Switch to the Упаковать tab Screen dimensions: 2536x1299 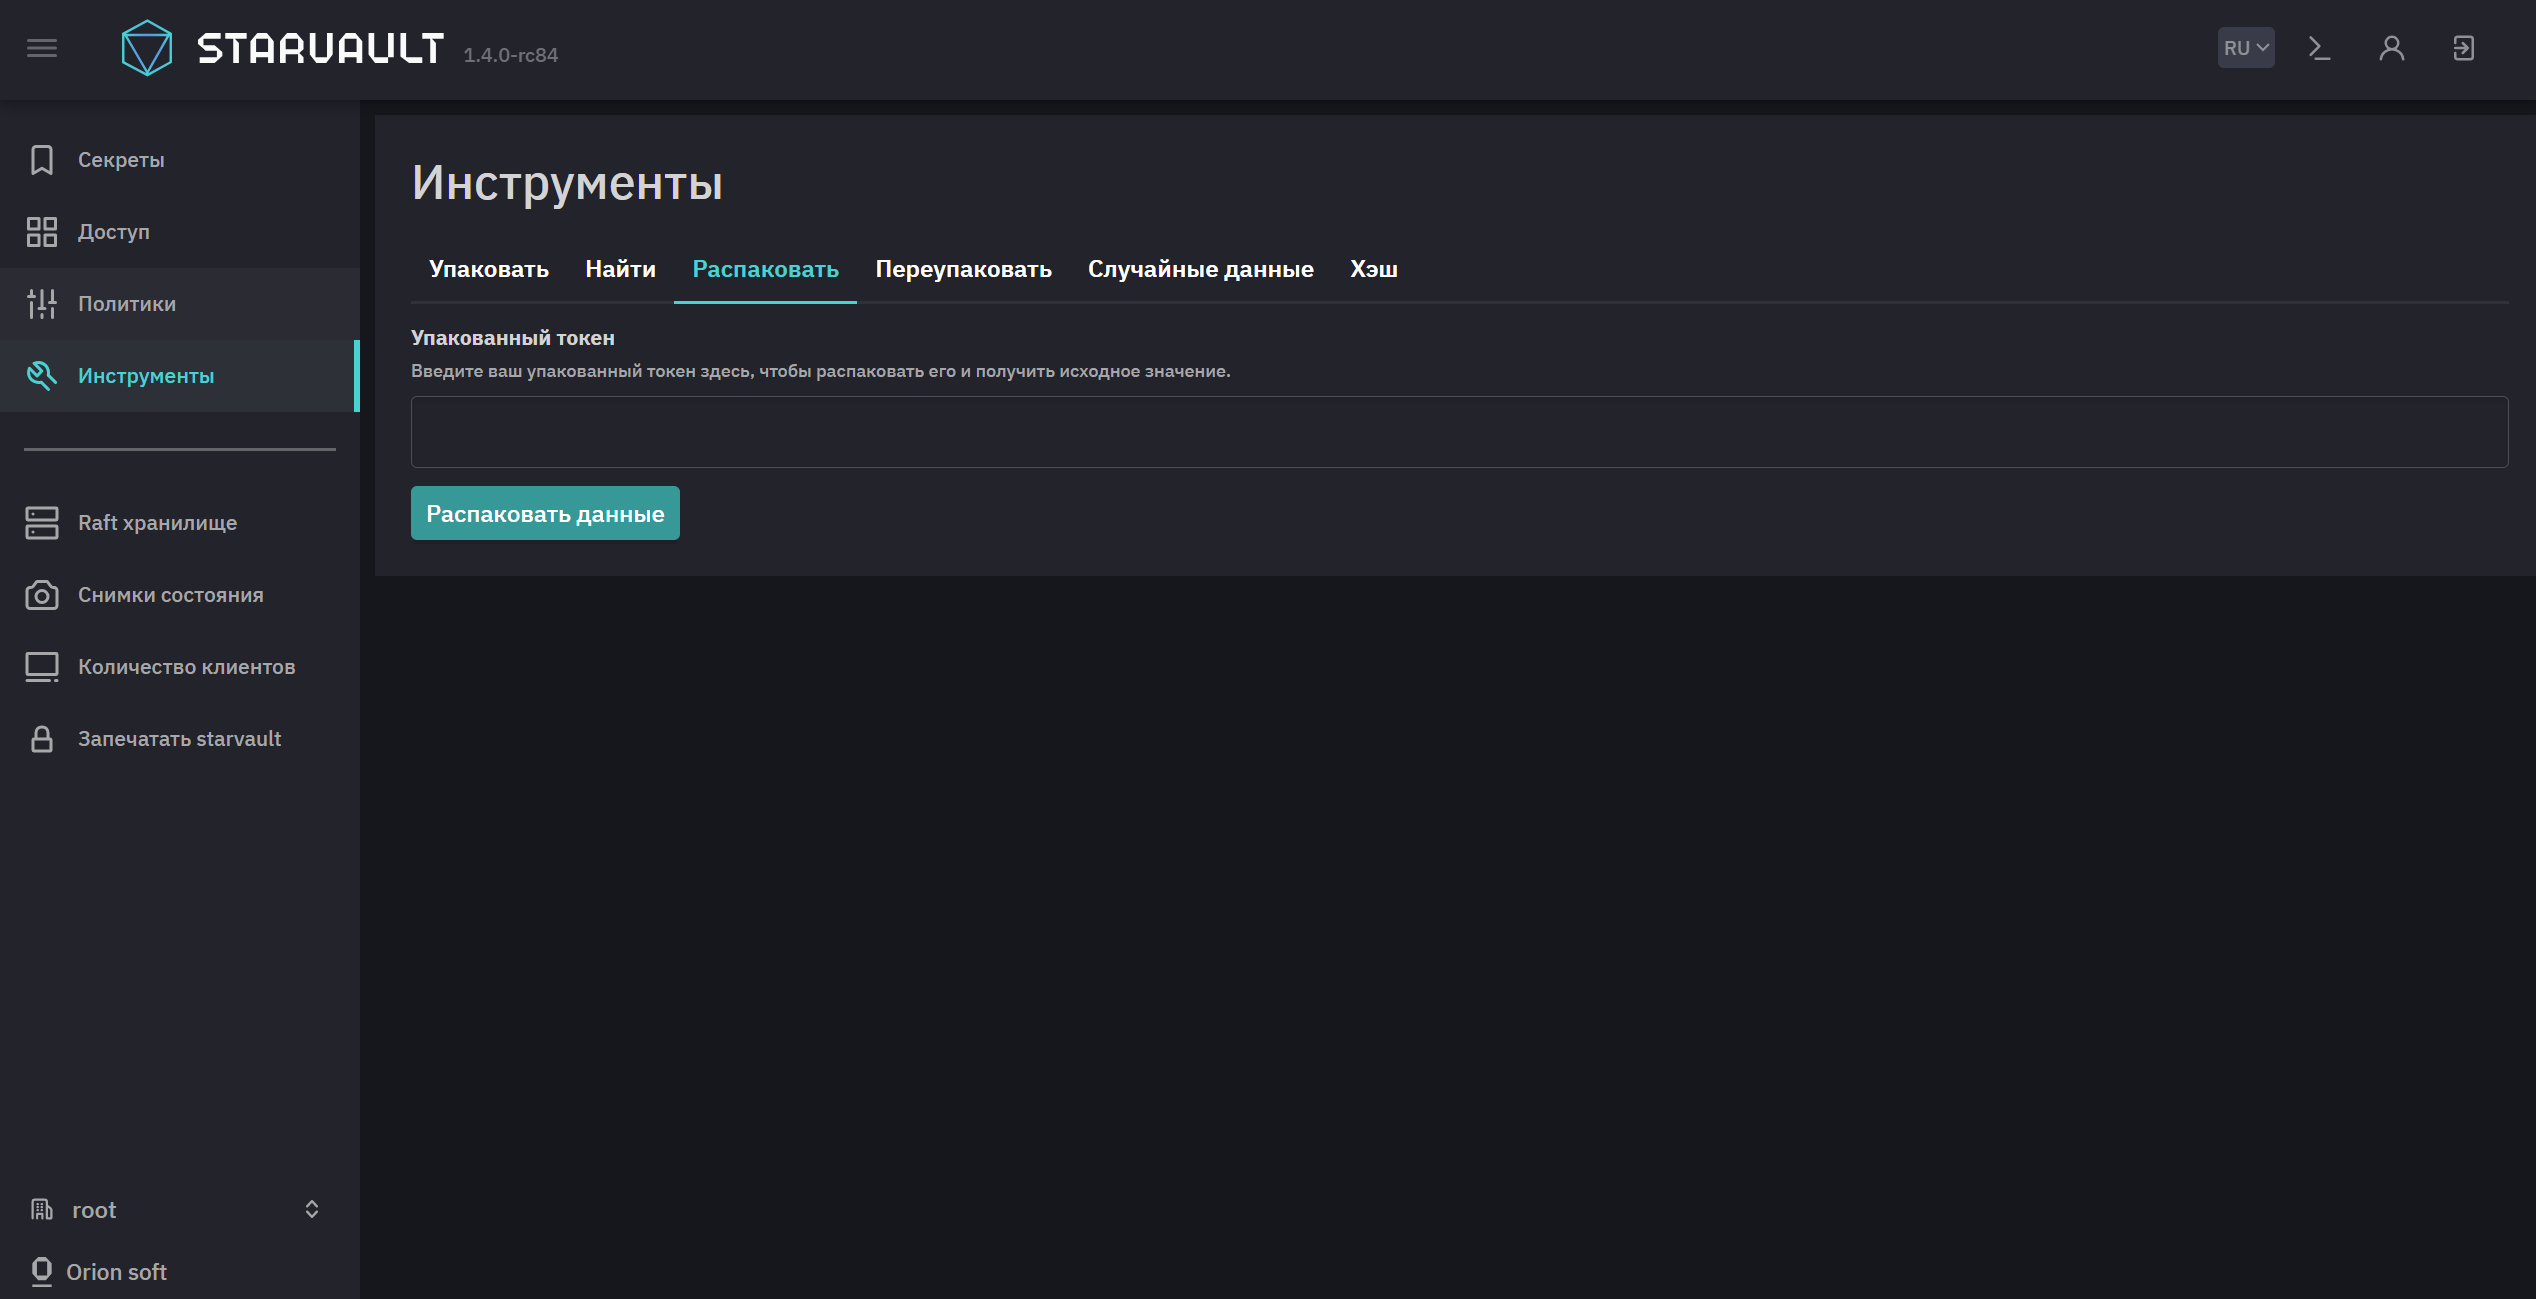[x=489, y=269]
